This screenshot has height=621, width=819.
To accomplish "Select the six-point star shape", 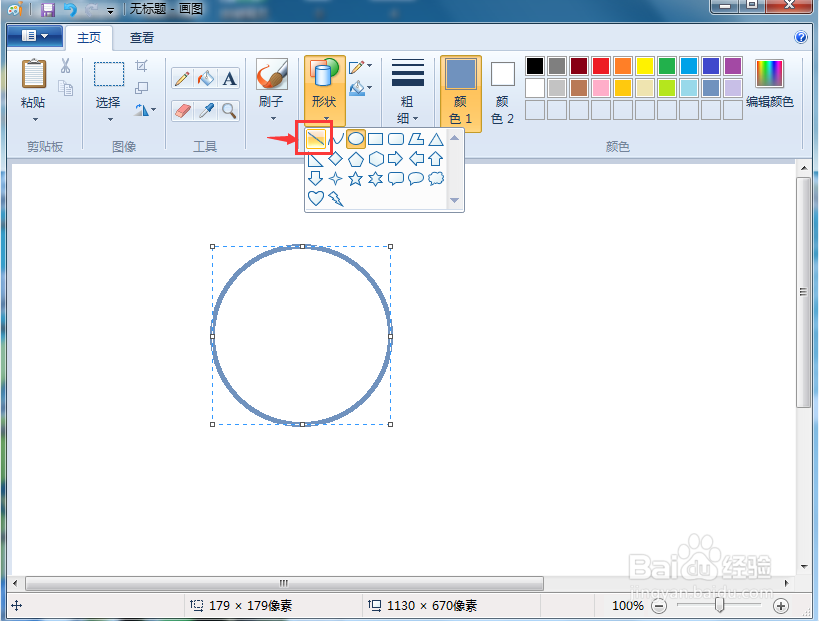I will [376, 179].
